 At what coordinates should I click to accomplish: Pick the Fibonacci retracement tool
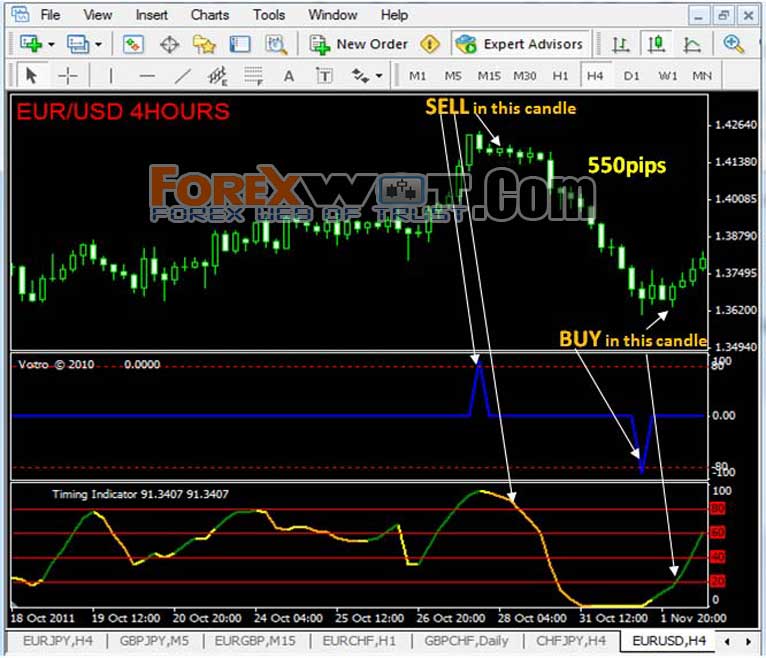[x=254, y=76]
